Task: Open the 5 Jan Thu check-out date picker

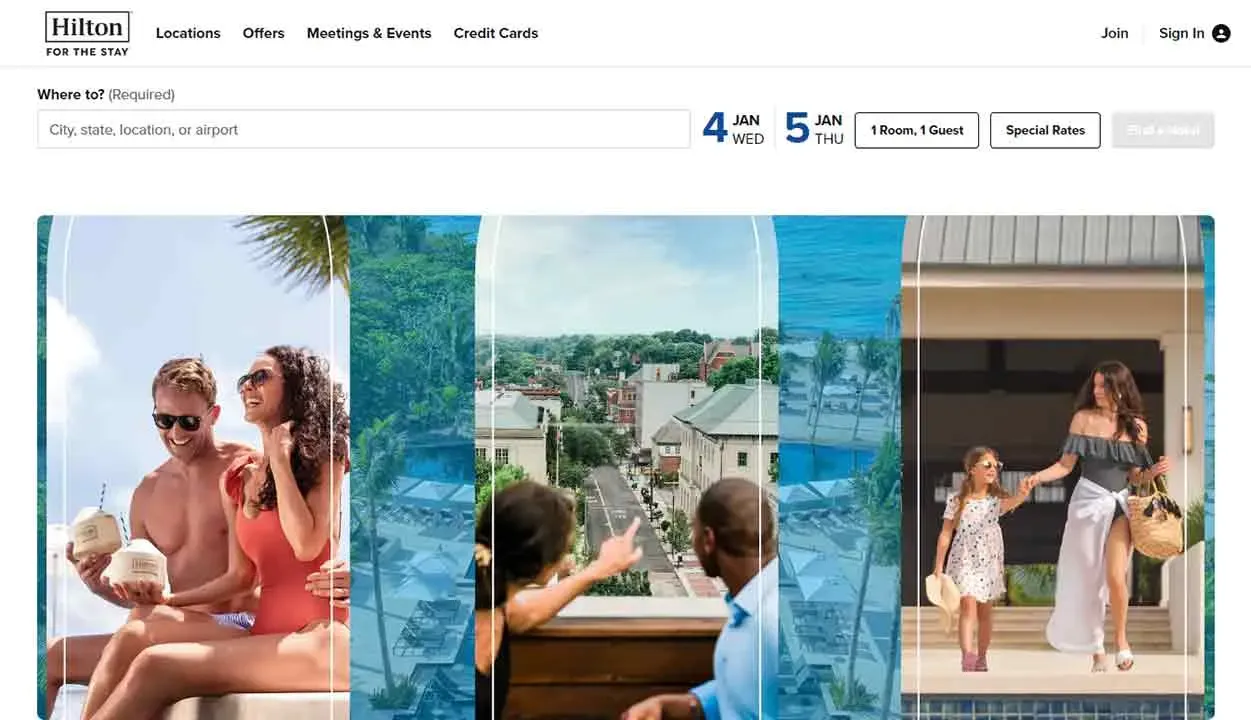Action: click(x=814, y=129)
